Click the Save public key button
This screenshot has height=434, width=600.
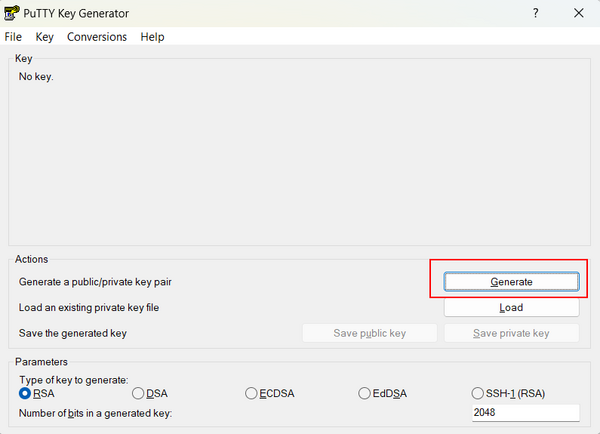pyautogui.click(x=370, y=333)
